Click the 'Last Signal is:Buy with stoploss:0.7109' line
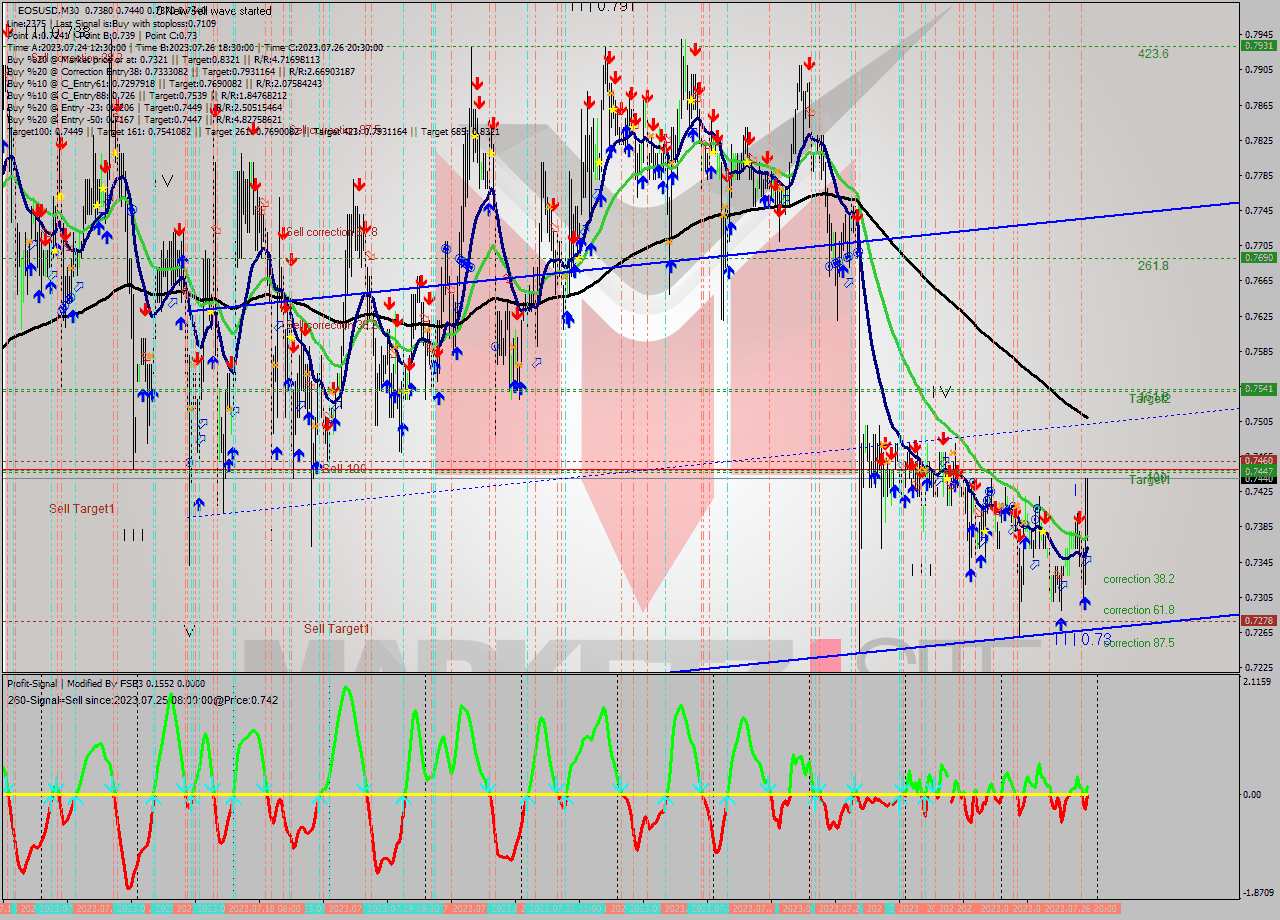The image size is (1280, 920). pyautogui.click(x=135, y=22)
